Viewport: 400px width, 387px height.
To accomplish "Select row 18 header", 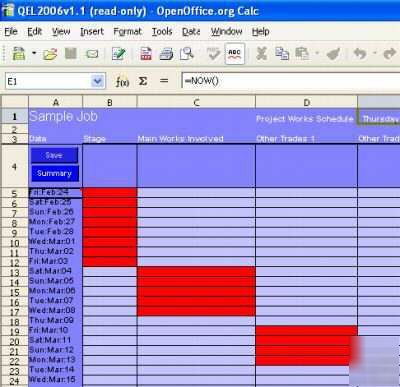I will [14, 321].
